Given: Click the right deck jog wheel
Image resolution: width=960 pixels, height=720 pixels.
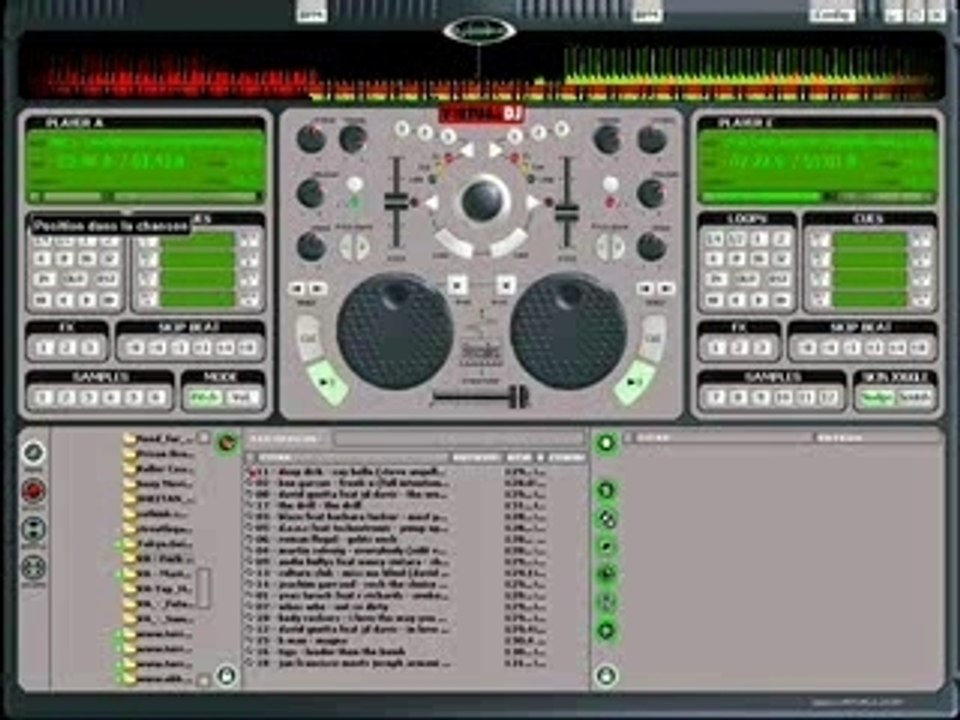Looking at the screenshot, I should [568, 331].
